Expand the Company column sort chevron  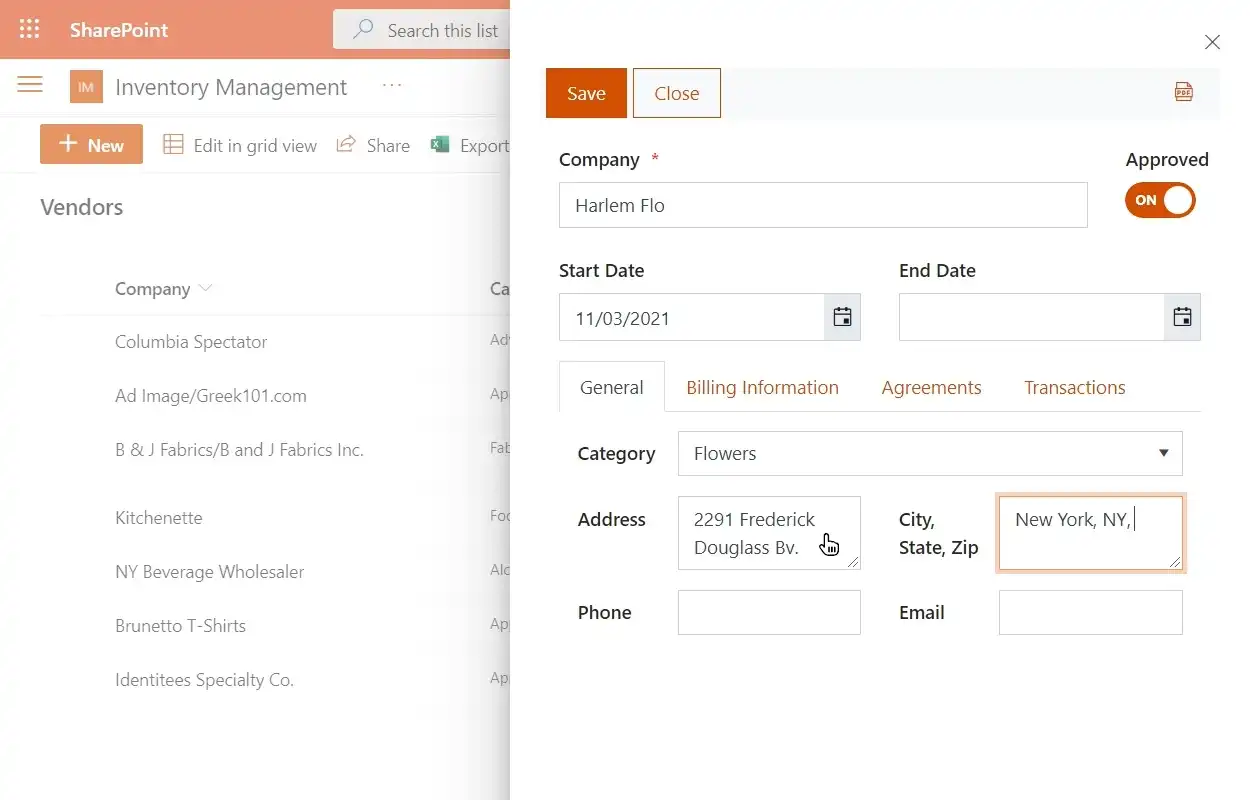(x=206, y=288)
